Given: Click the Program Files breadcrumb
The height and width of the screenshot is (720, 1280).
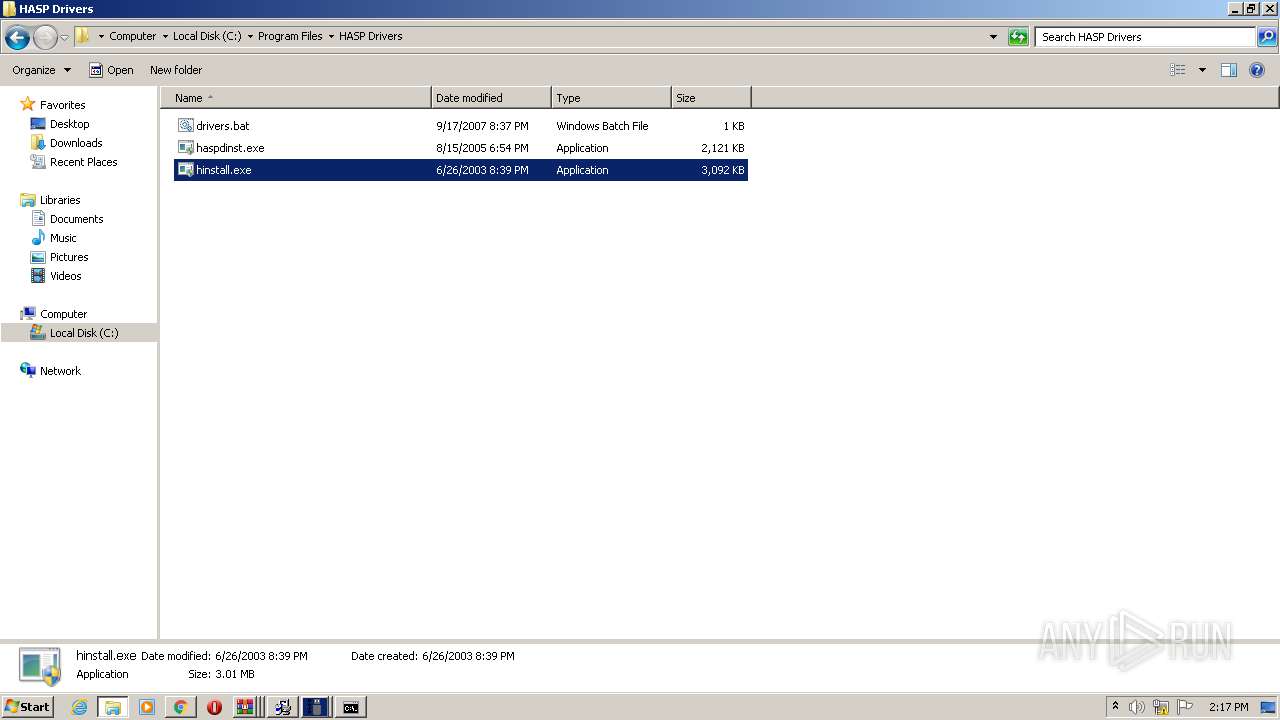Looking at the screenshot, I should (290, 36).
